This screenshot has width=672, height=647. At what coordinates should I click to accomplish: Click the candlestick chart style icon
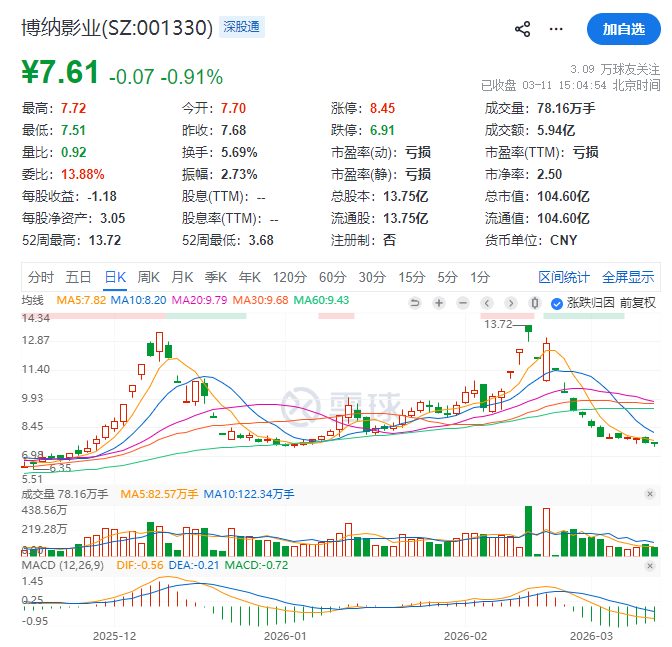click(x=536, y=302)
